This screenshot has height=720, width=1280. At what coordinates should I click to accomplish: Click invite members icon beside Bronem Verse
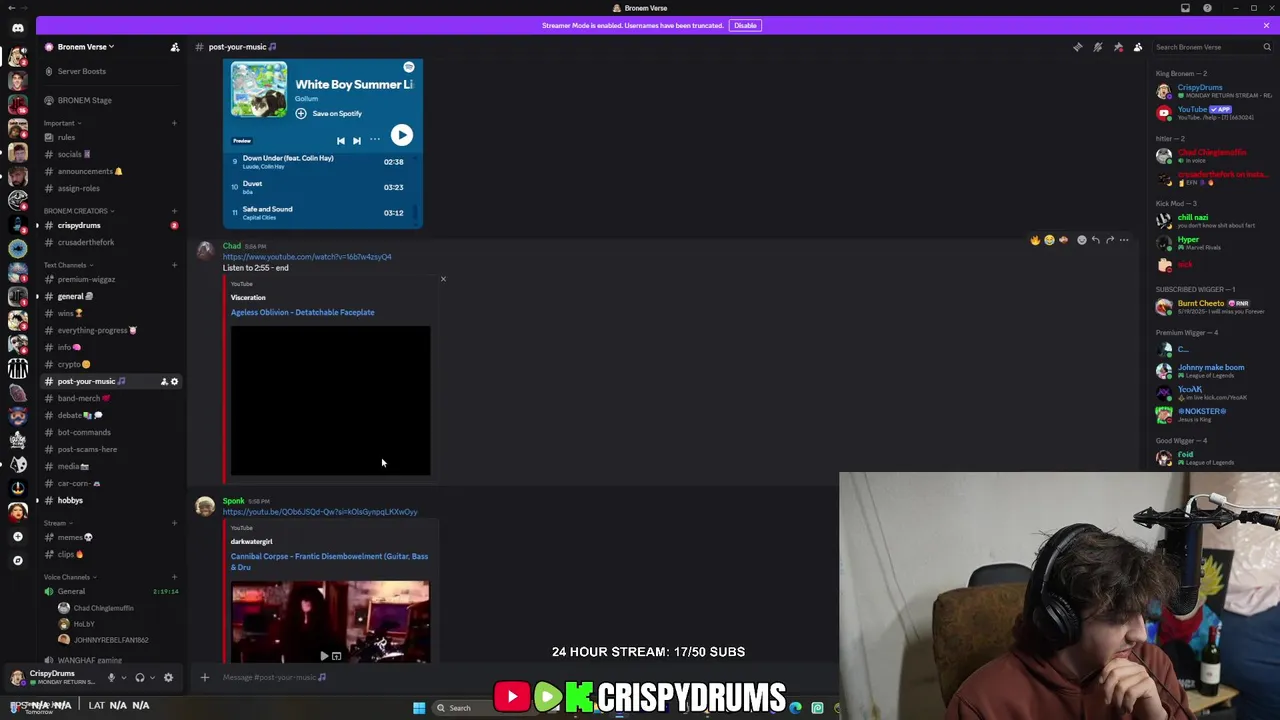click(x=175, y=47)
